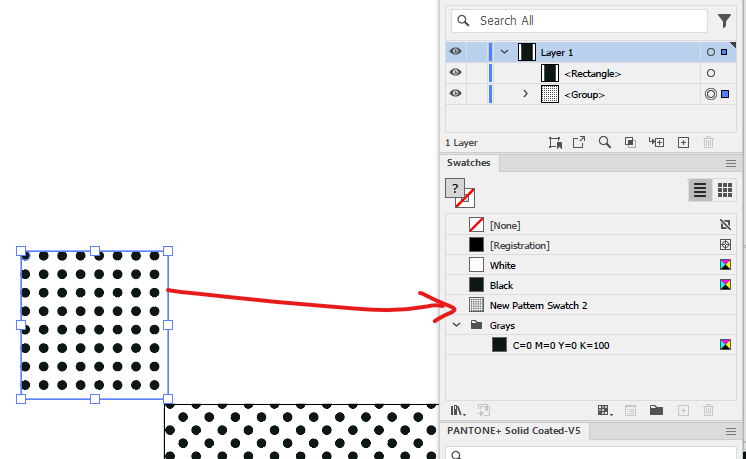
Task: Select the 'Layer 1' name text
Action: pyautogui.click(x=557, y=52)
